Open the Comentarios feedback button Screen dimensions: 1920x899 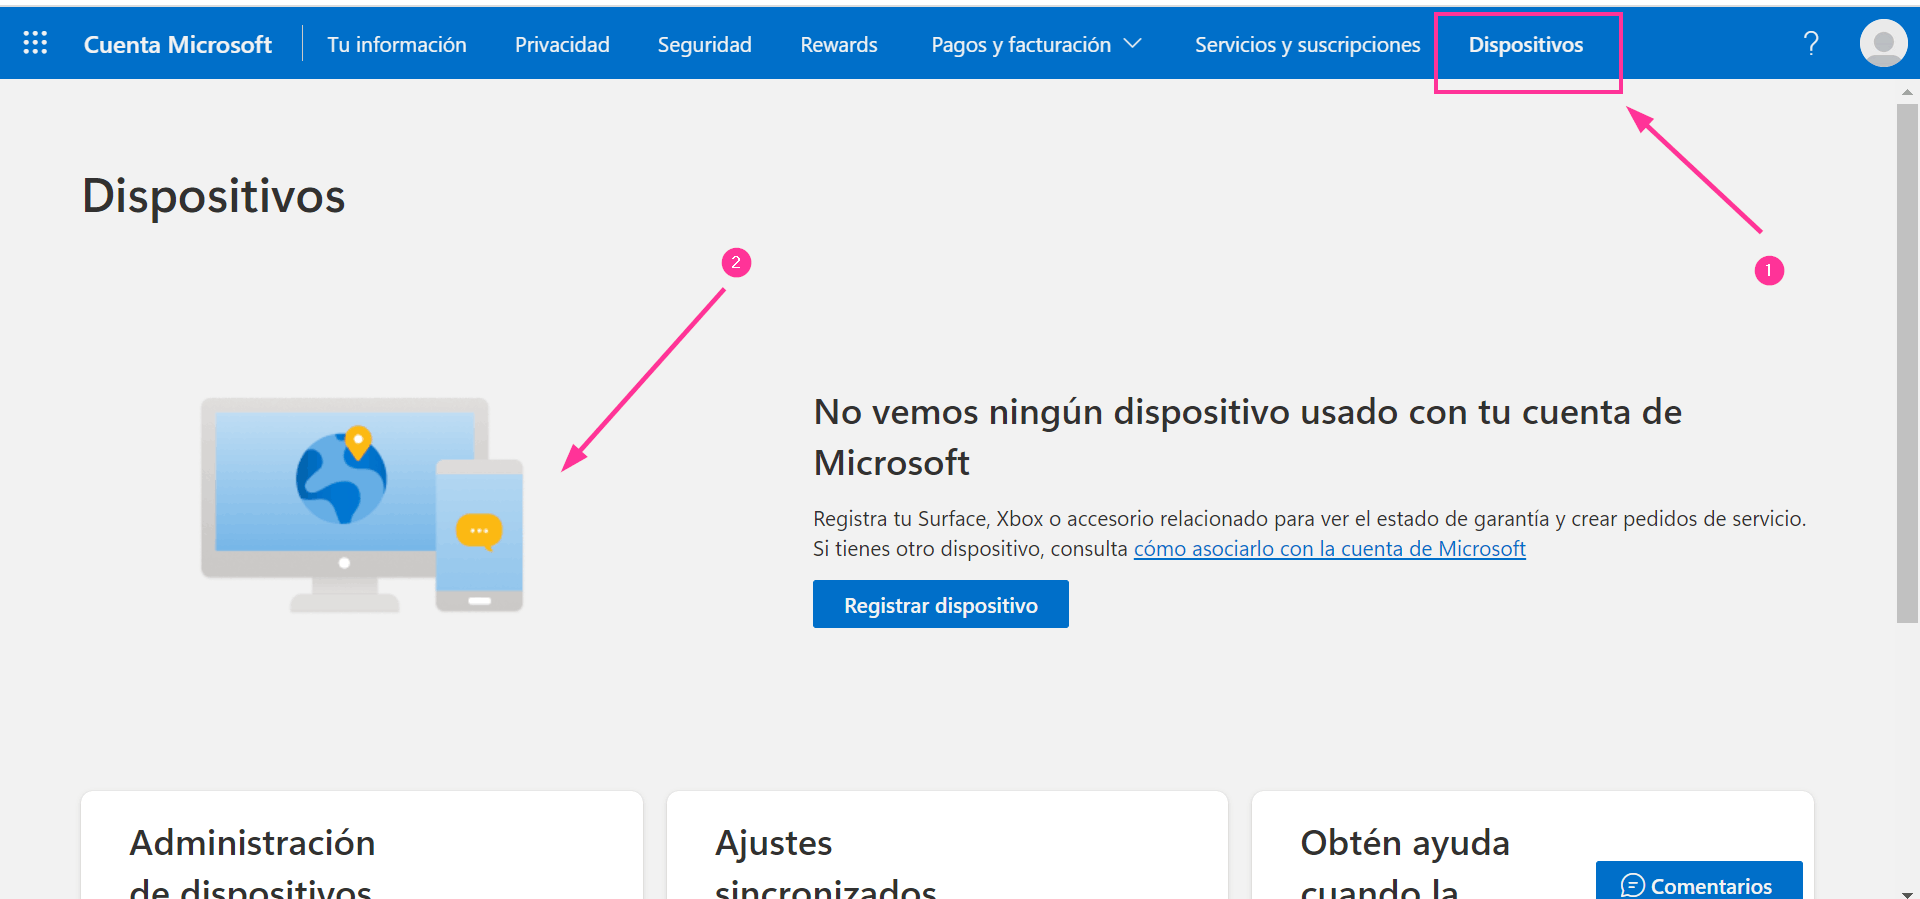[x=1699, y=881]
